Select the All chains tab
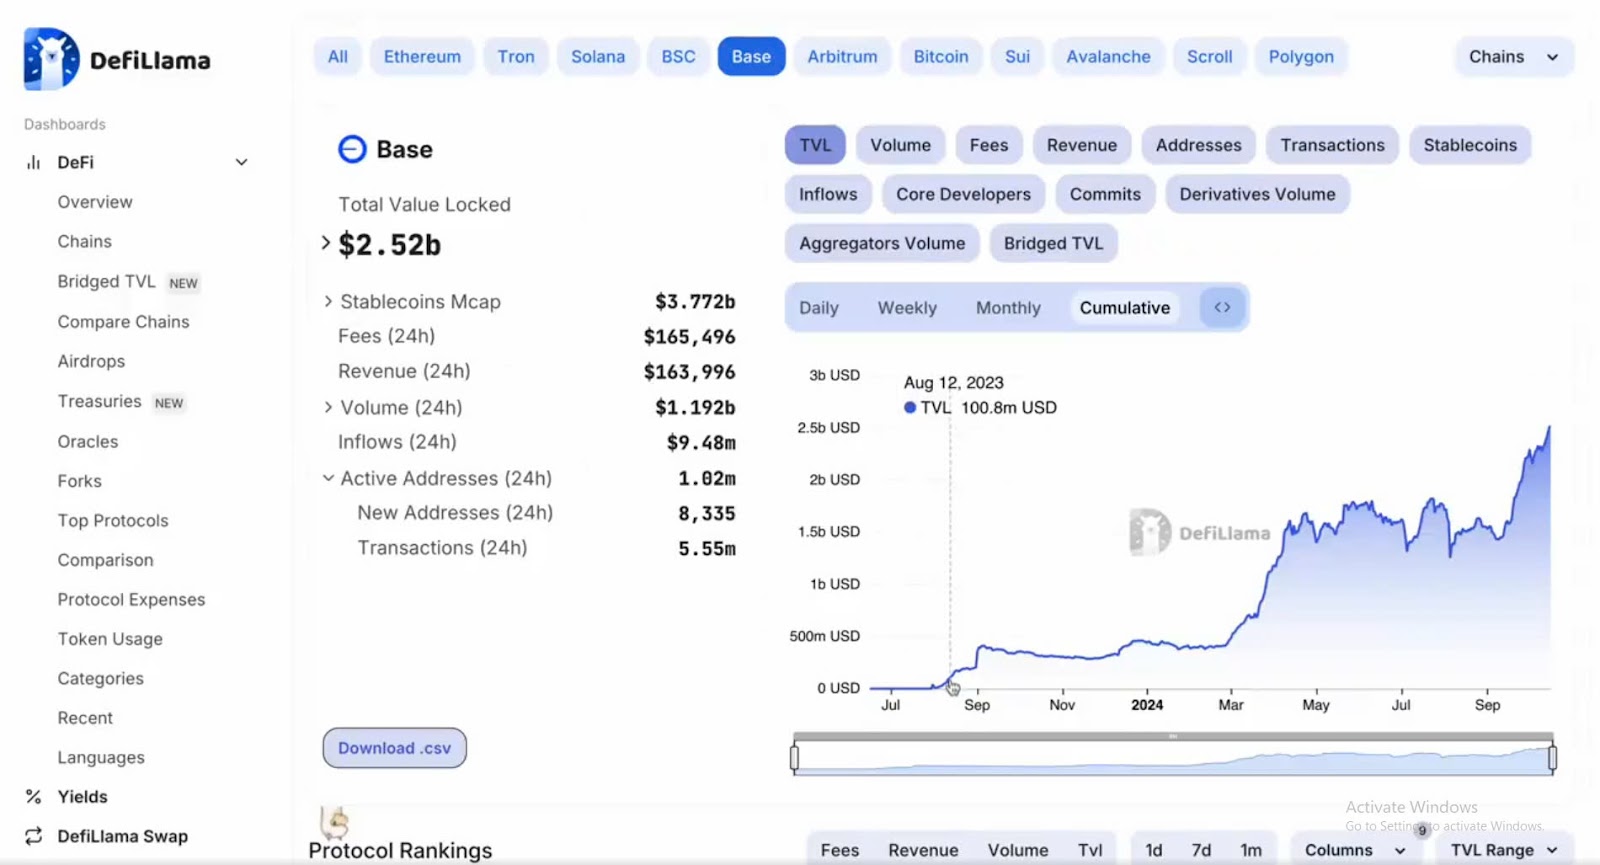This screenshot has width=1600, height=865. tap(338, 57)
